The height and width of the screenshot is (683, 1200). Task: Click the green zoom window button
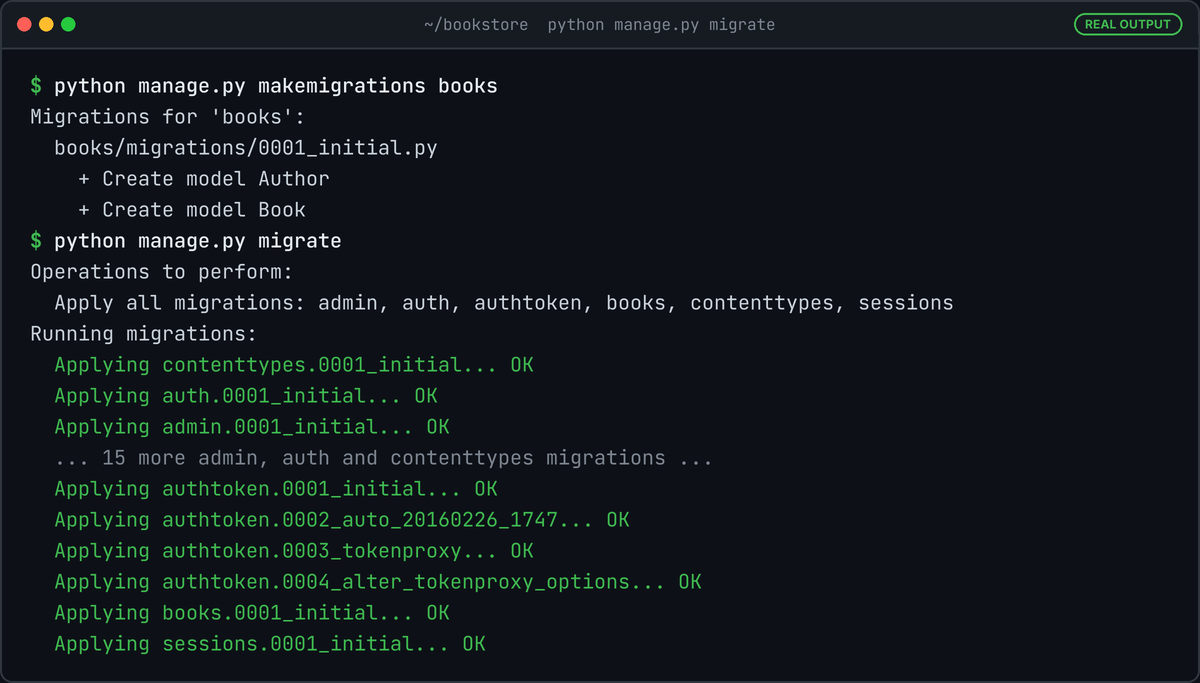tap(68, 24)
